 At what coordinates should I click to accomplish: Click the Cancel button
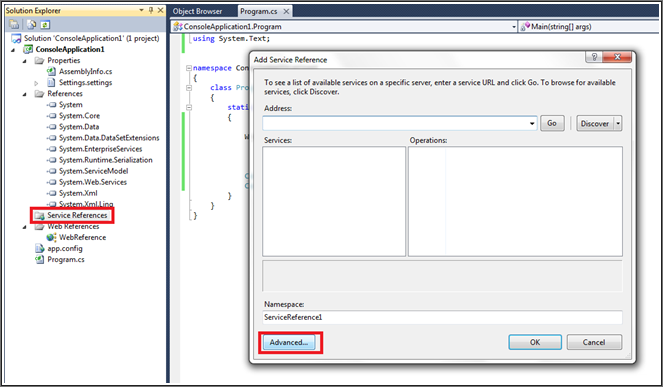pyautogui.click(x=594, y=342)
